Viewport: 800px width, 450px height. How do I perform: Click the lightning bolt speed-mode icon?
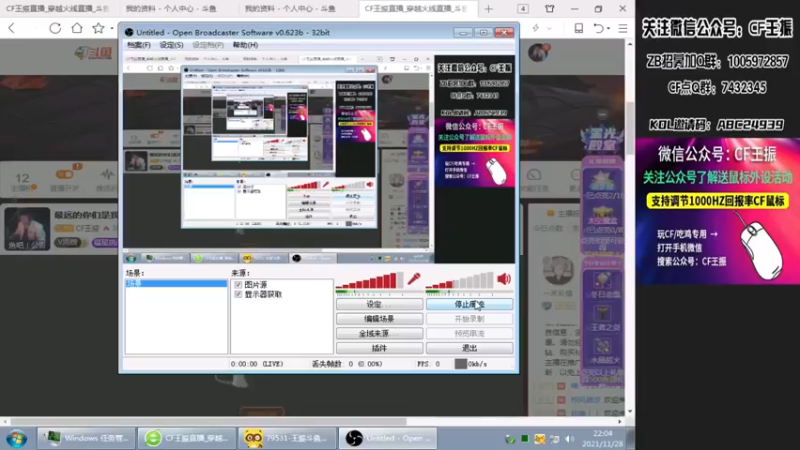coord(535,28)
